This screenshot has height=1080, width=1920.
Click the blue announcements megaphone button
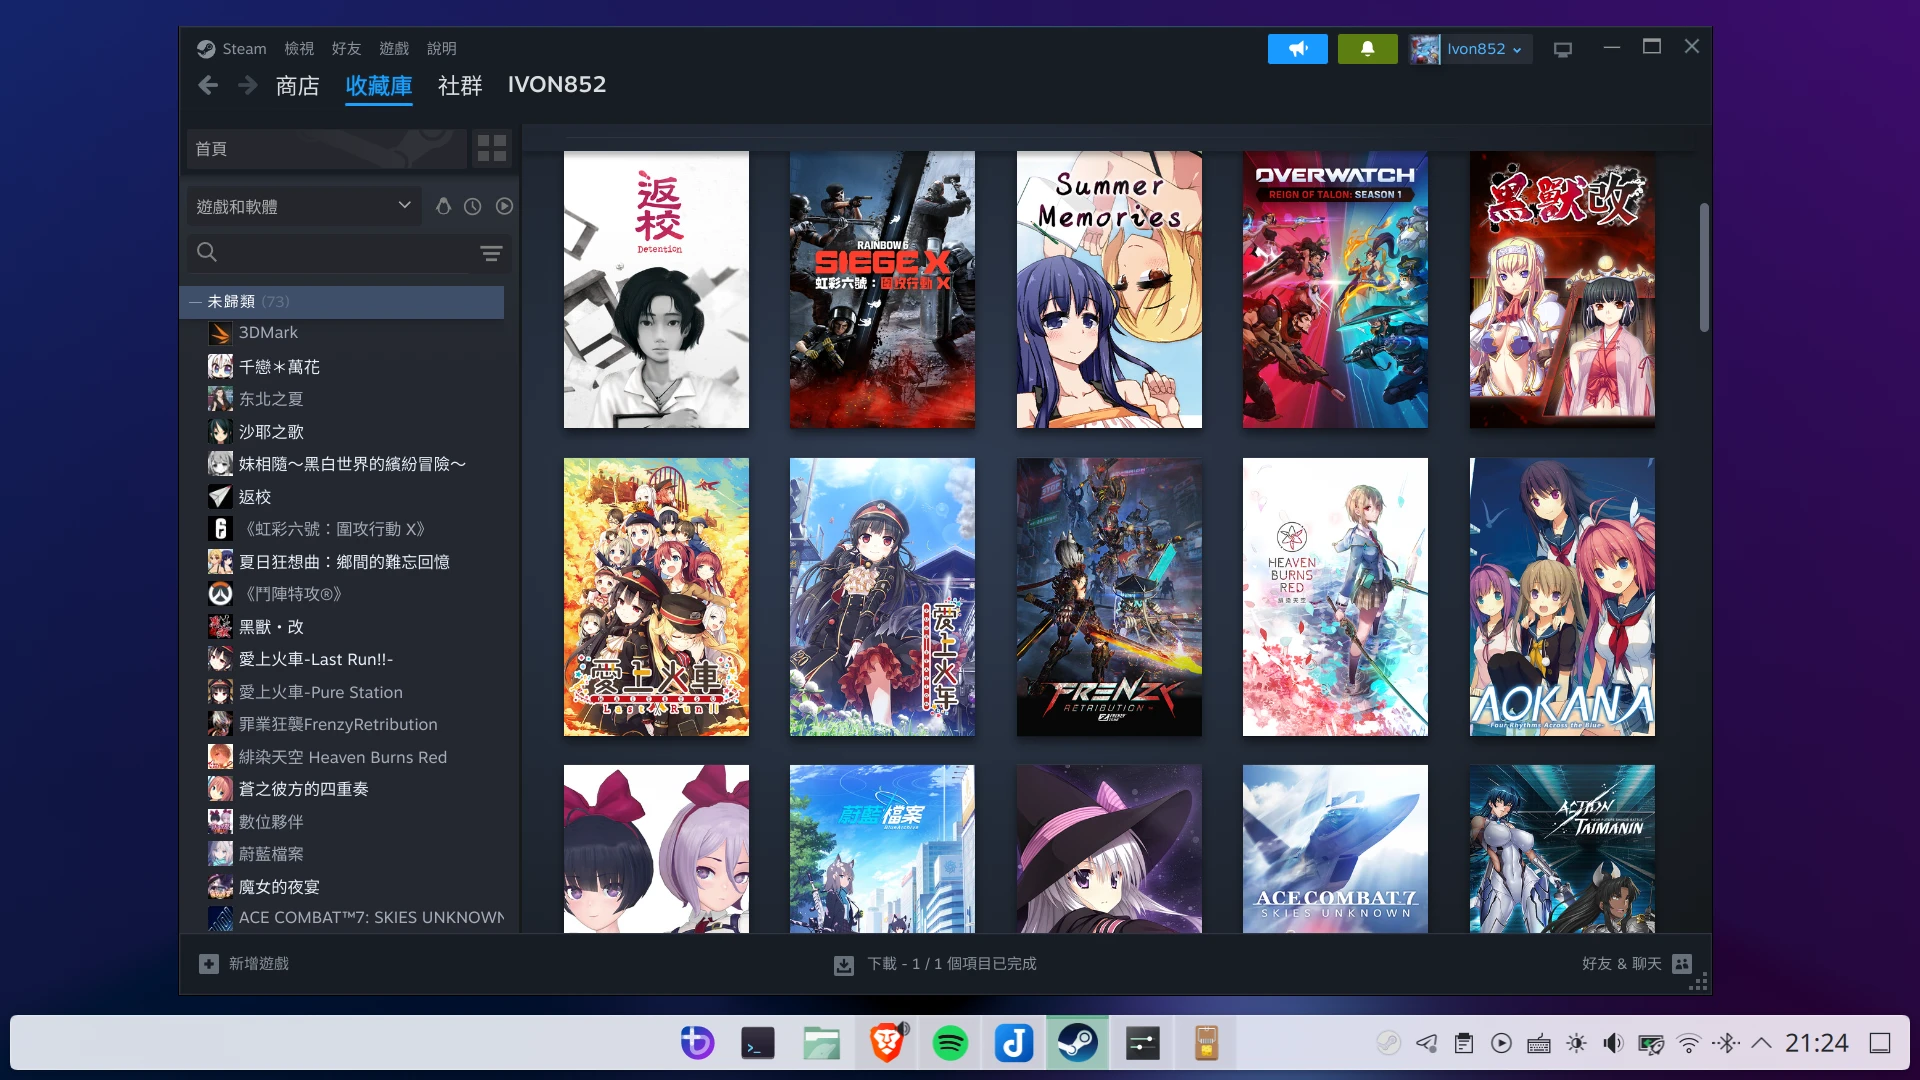click(x=1297, y=49)
